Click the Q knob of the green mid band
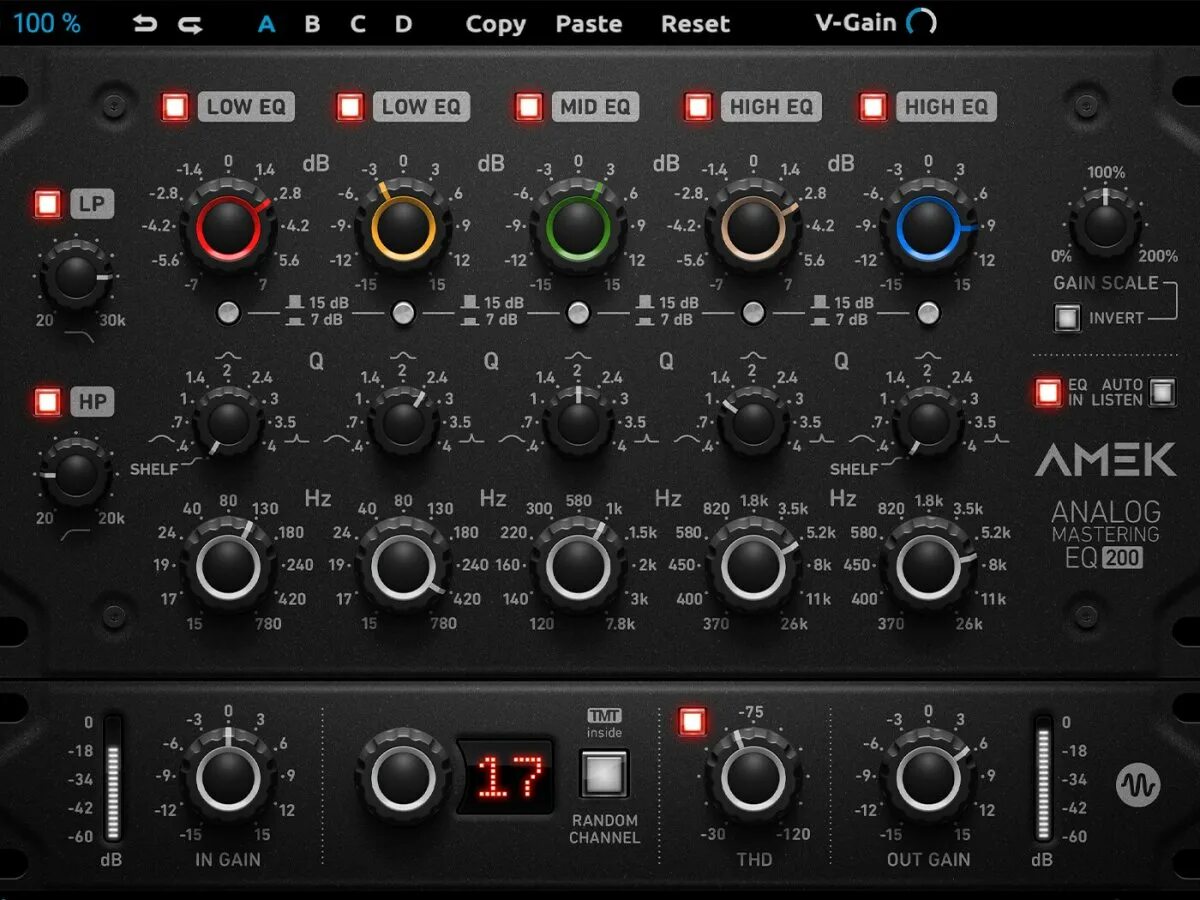The image size is (1200, 900). pos(578,422)
